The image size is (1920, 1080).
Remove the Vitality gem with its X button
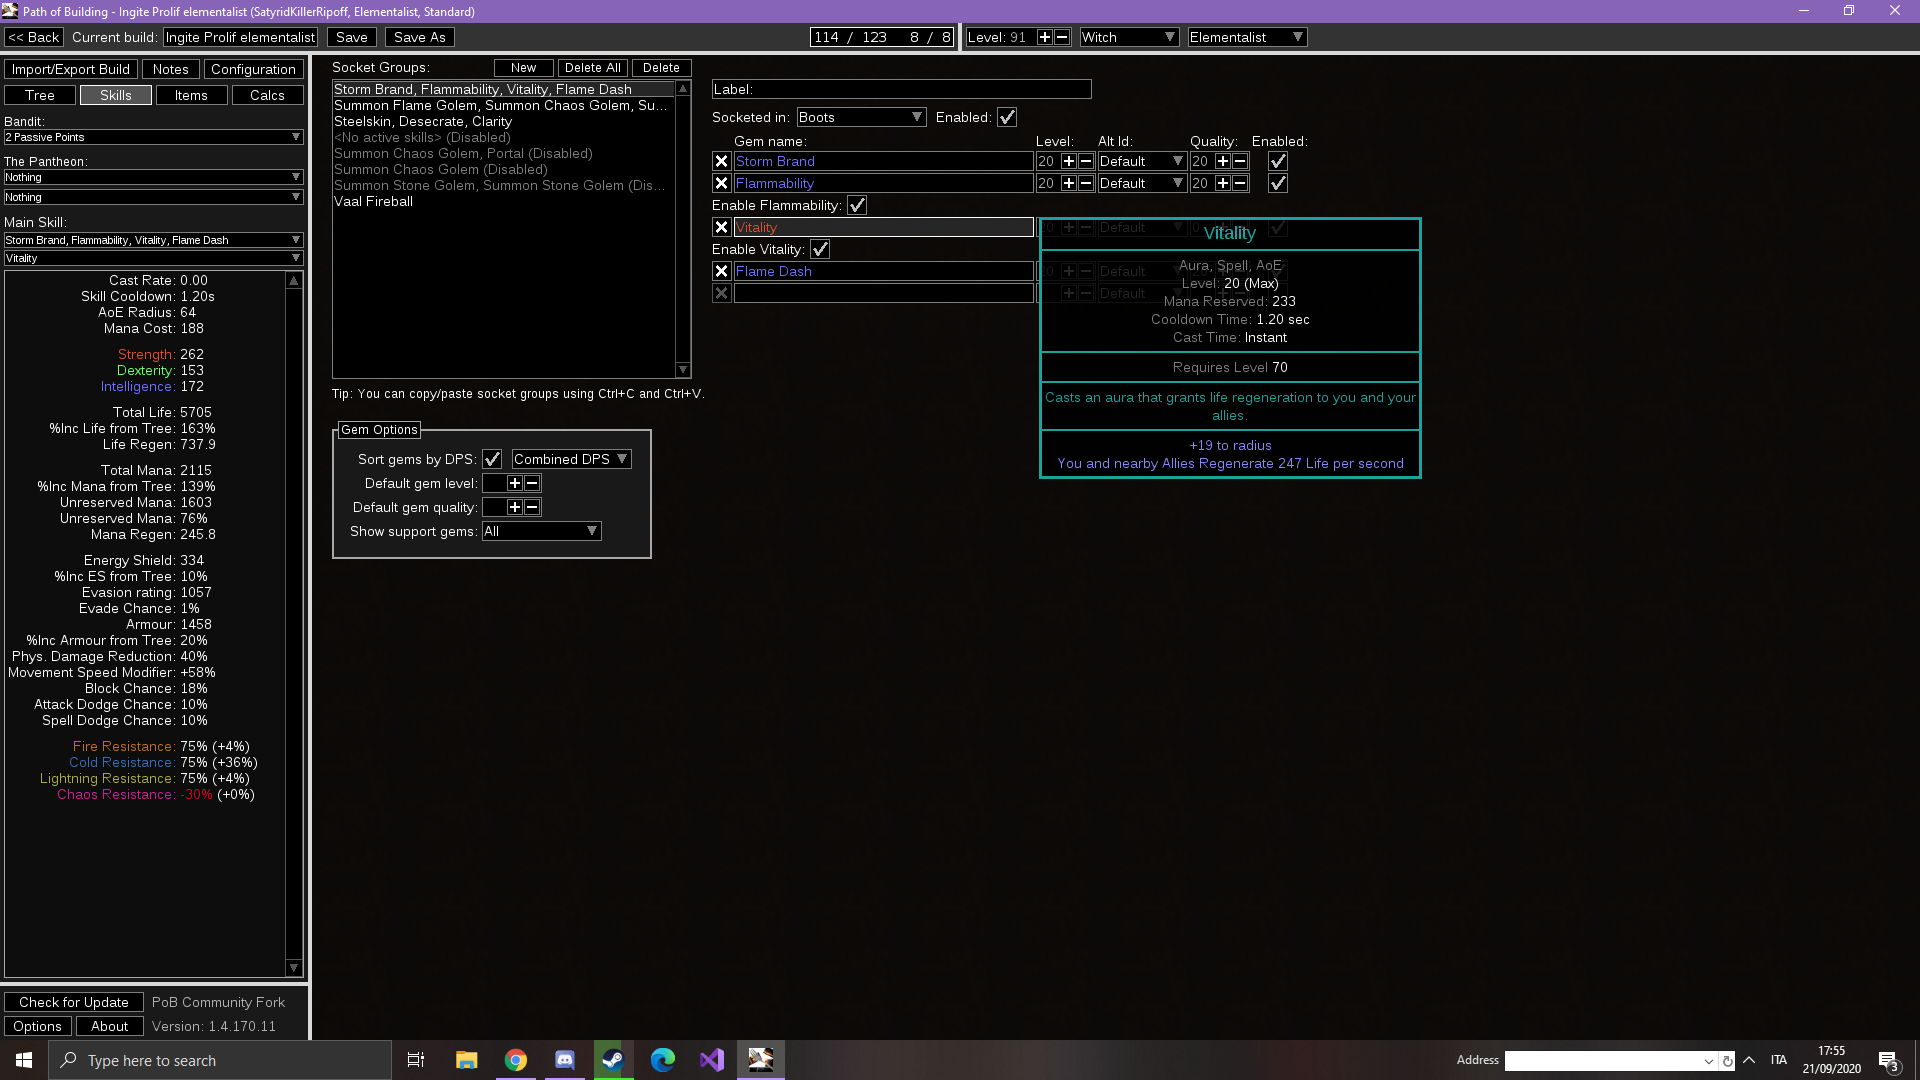[721, 227]
